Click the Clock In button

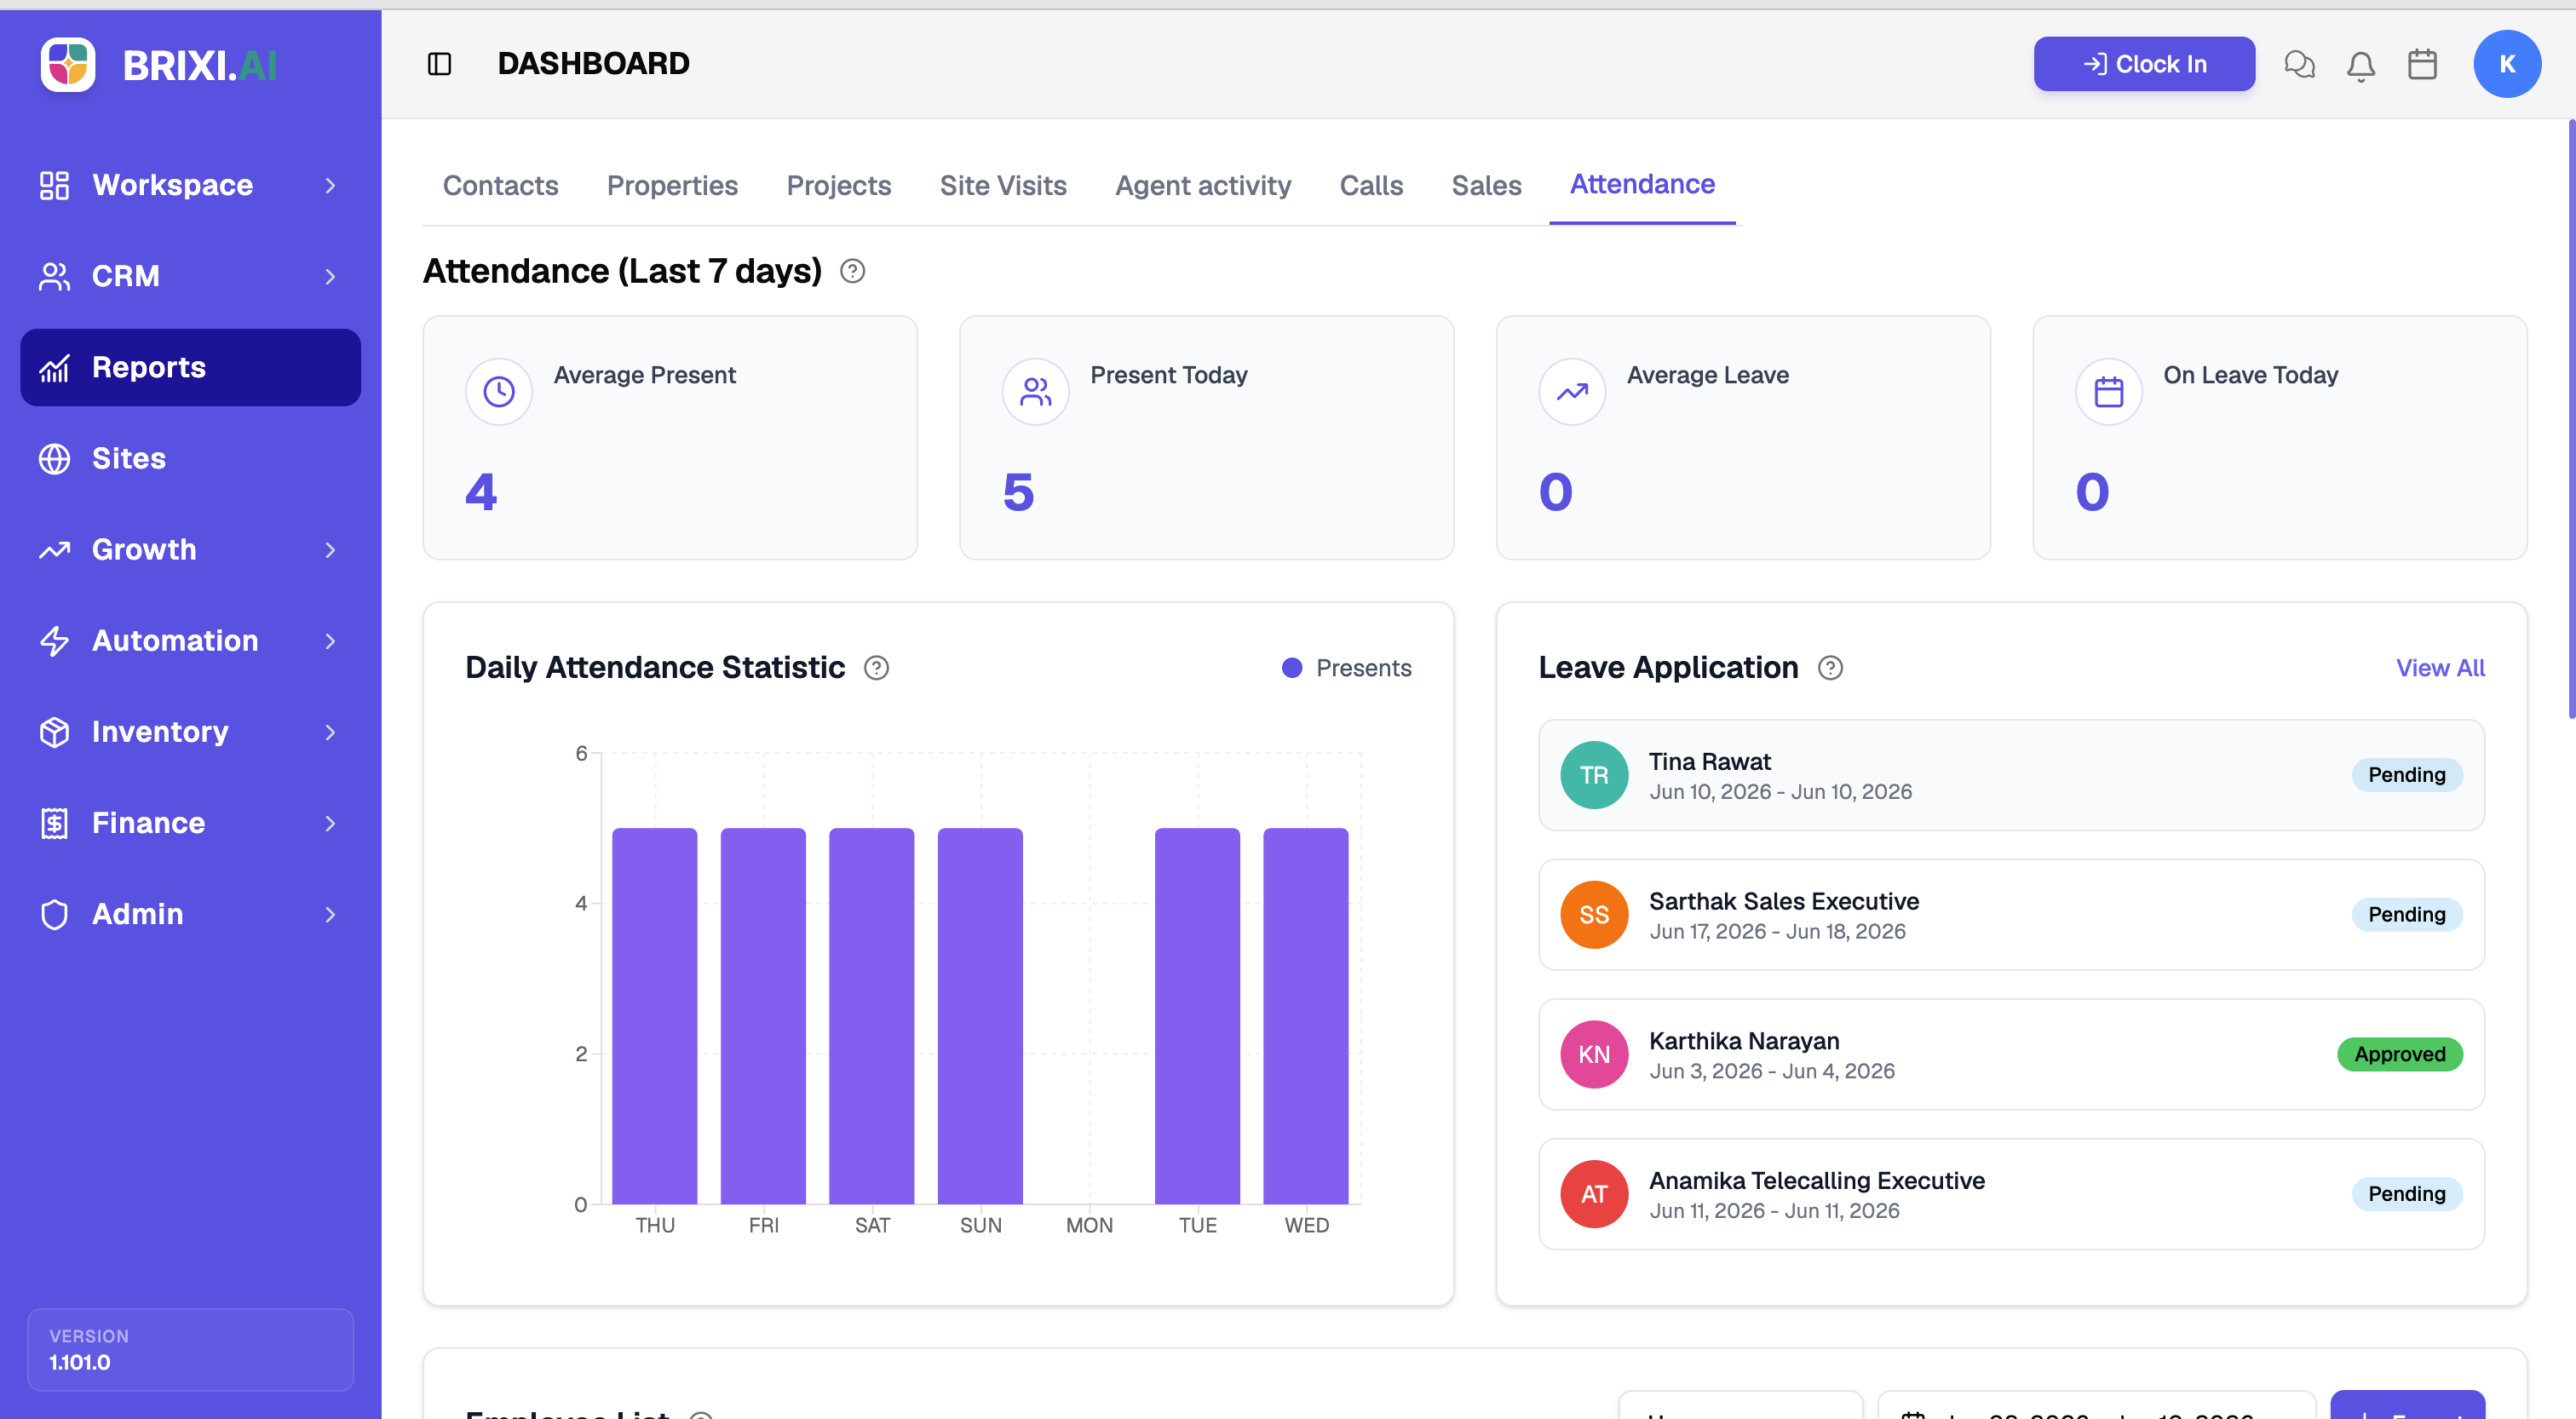[x=2144, y=64]
